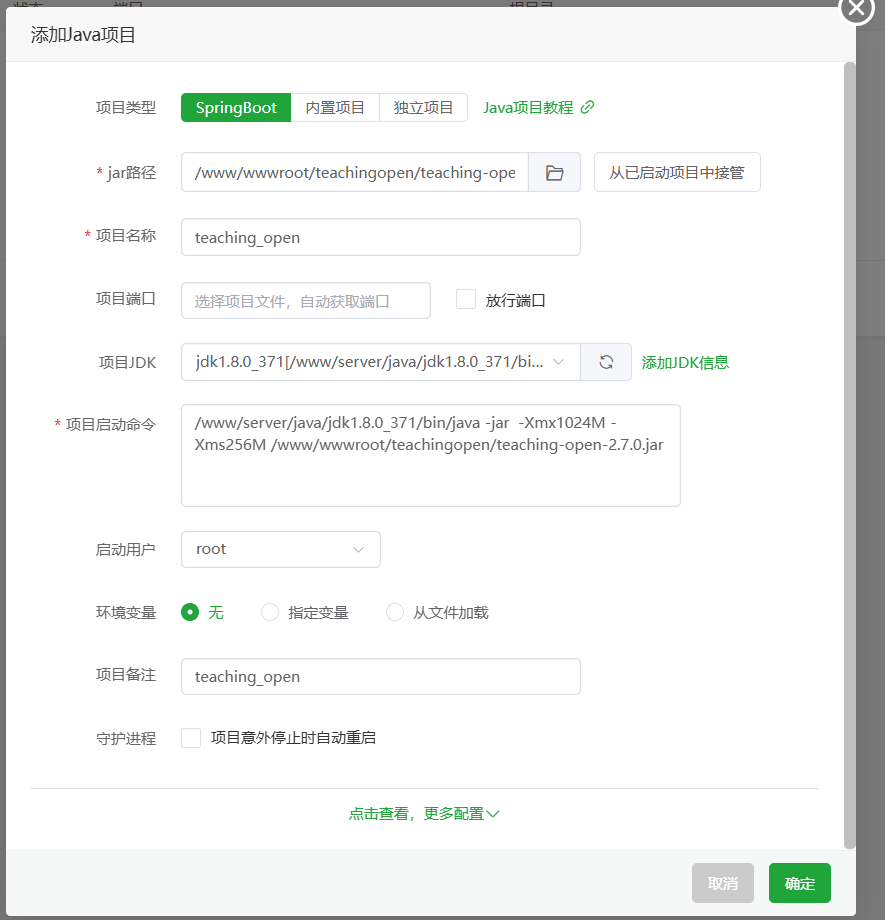The width and height of the screenshot is (885, 920).
Task: Open the 启动用户 root dropdown
Action: coord(280,549)
